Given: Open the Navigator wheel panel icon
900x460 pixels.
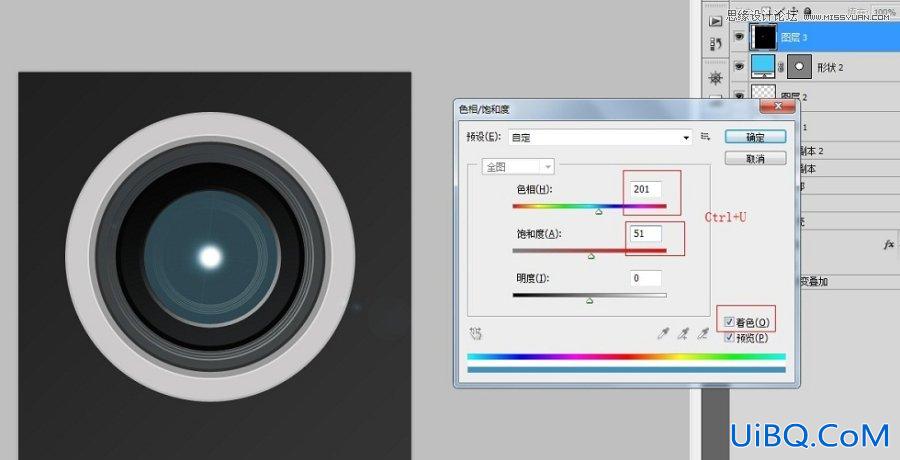Looking at the screenshot, I should coord(715,78).
